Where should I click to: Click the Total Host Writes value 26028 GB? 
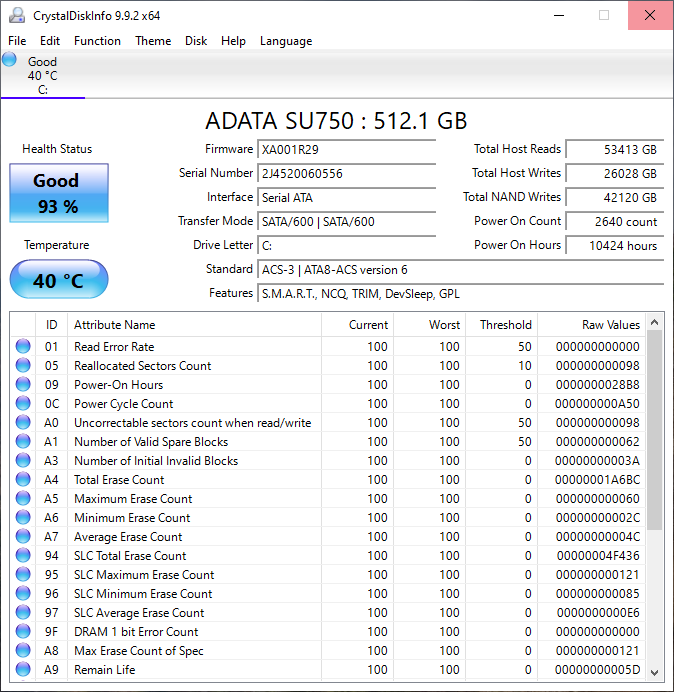click(x=615, y=173)
